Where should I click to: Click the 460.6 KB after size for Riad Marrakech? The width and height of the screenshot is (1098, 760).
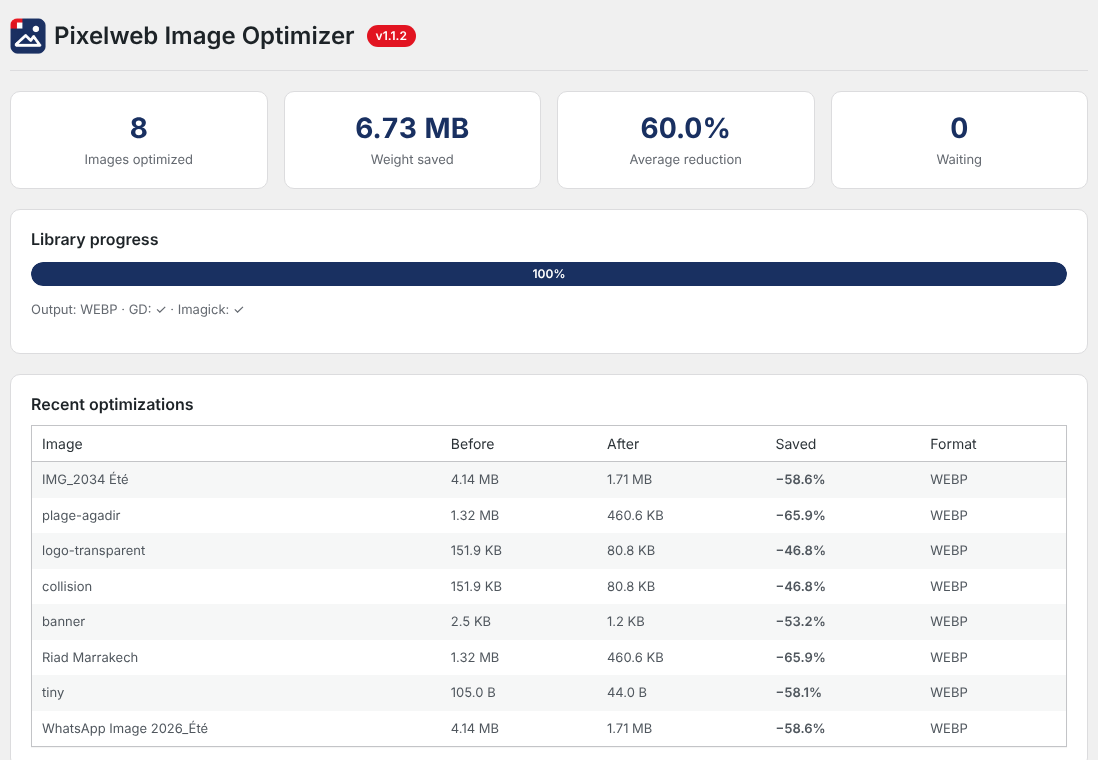(x=635, y=657)
